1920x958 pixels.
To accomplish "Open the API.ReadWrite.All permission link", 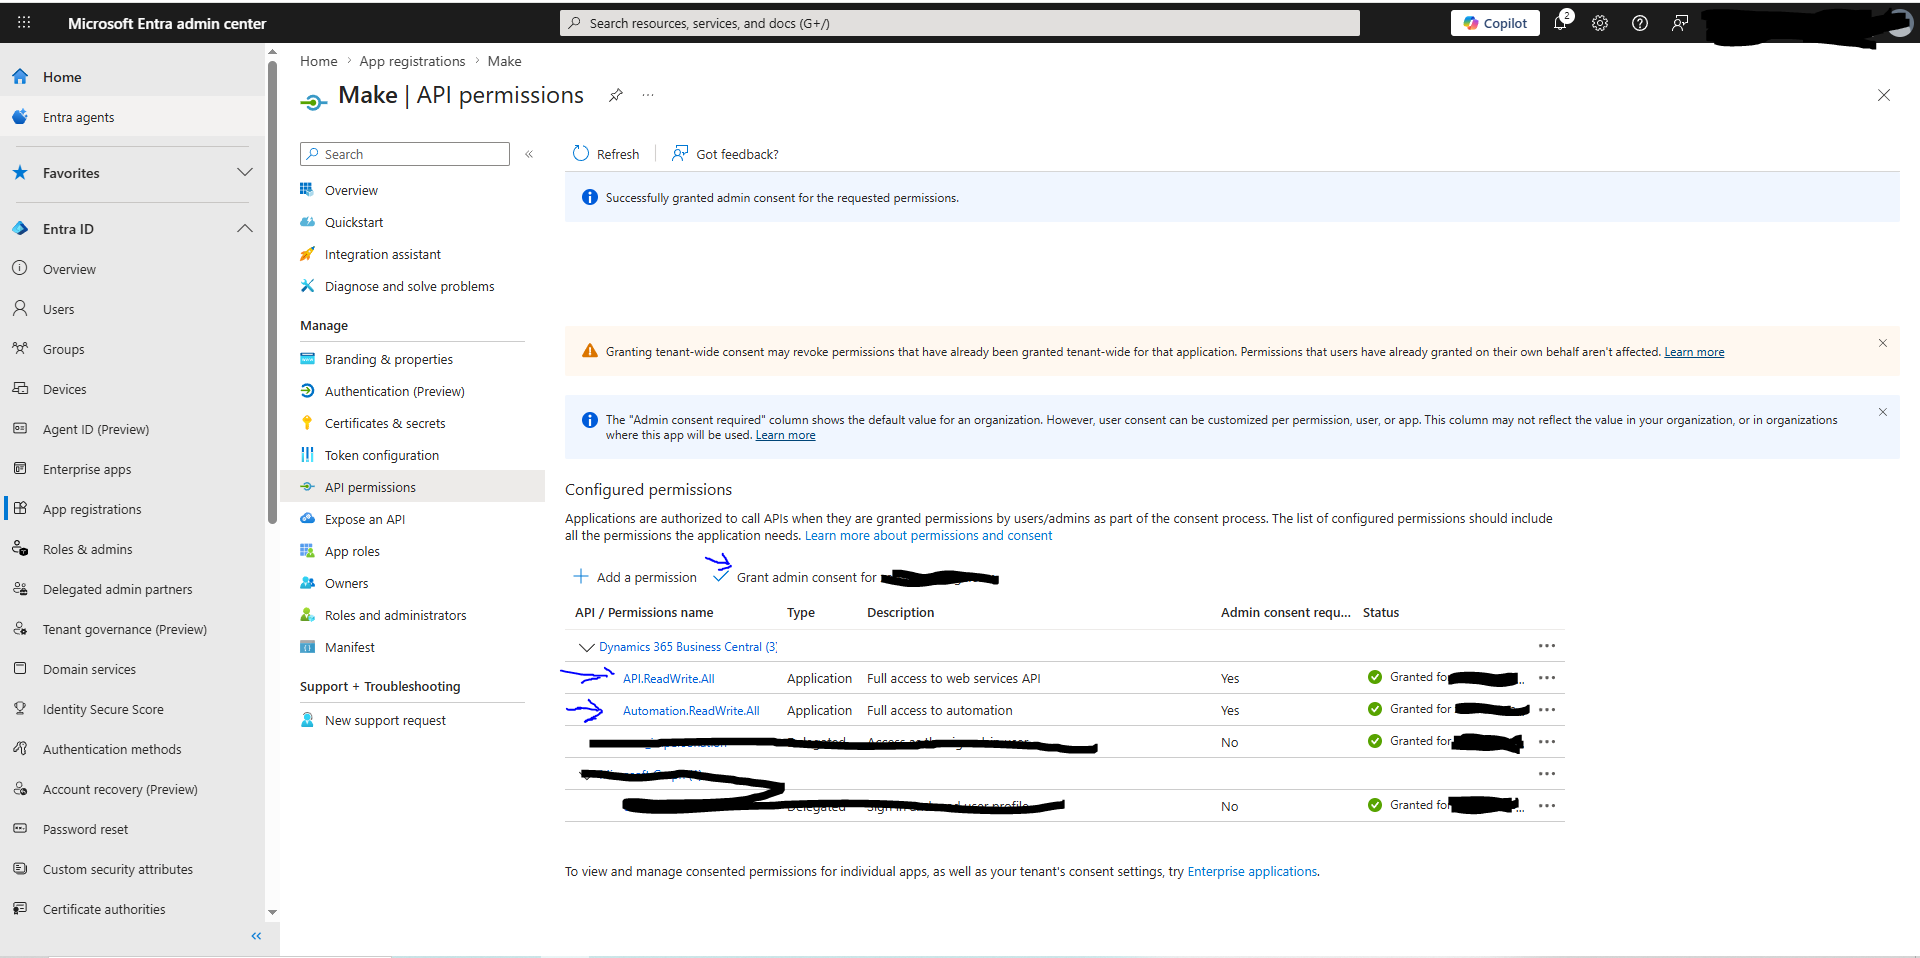I will coord(668,678).
